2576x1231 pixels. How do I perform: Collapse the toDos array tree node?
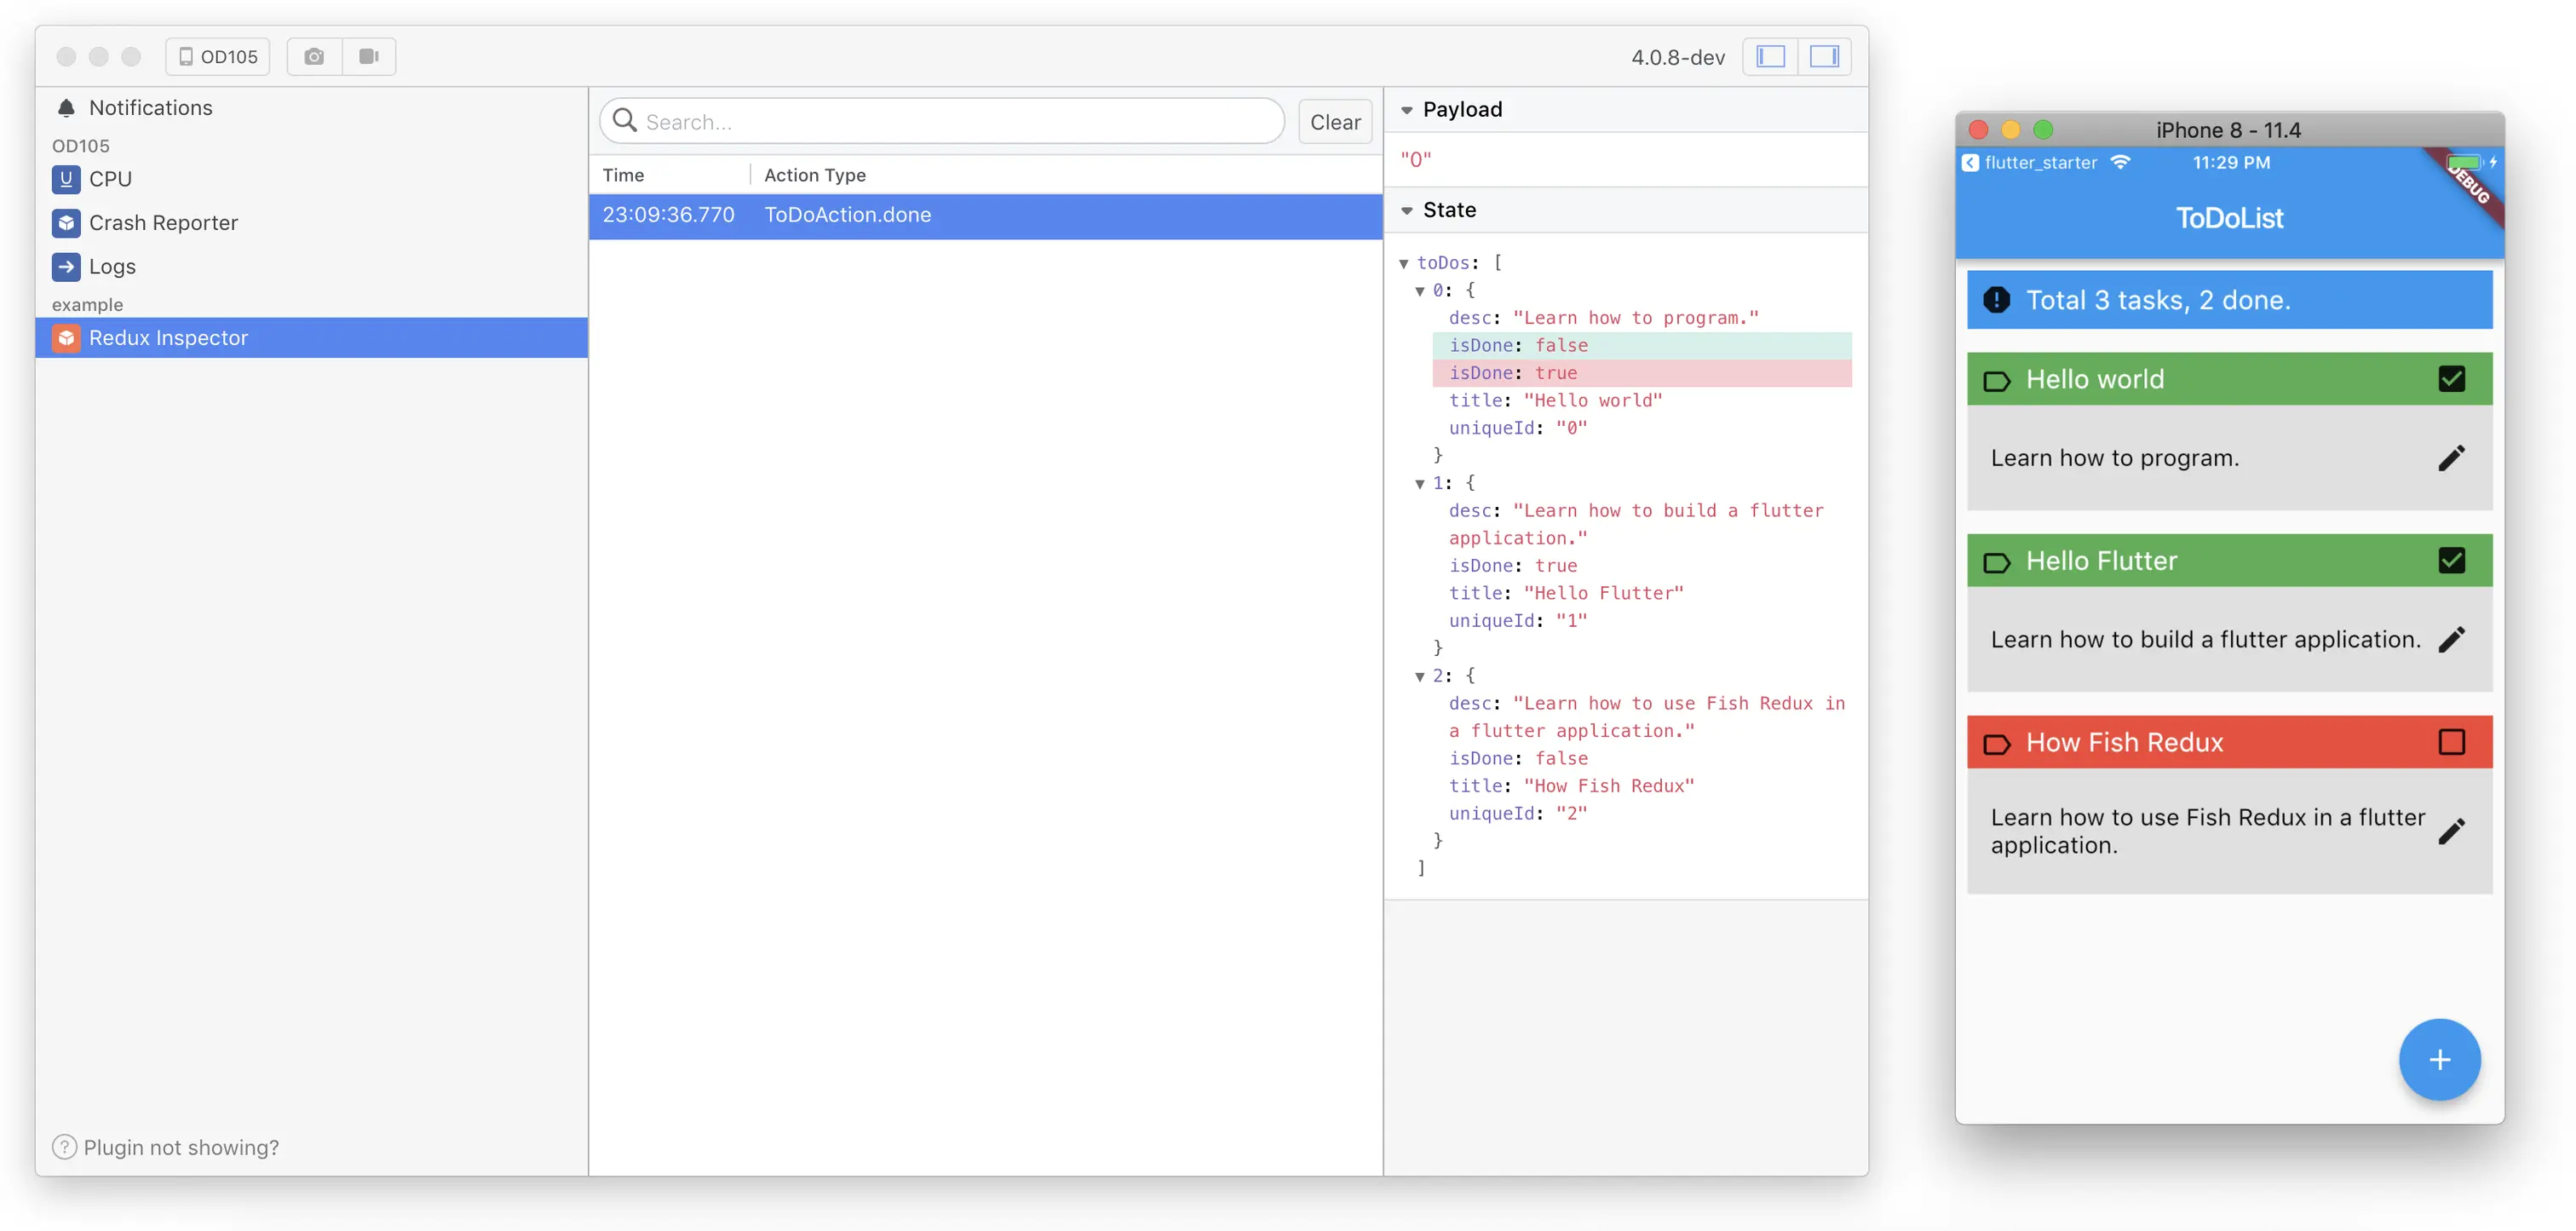(1404, 264)
